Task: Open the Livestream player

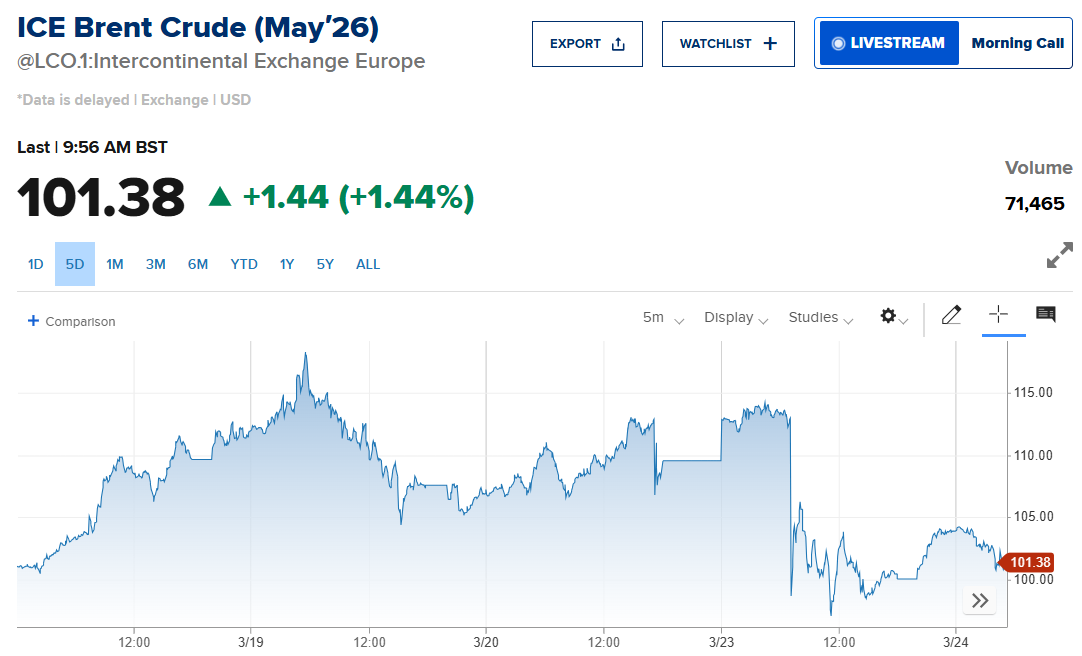Action: click(x=888, y=44)
